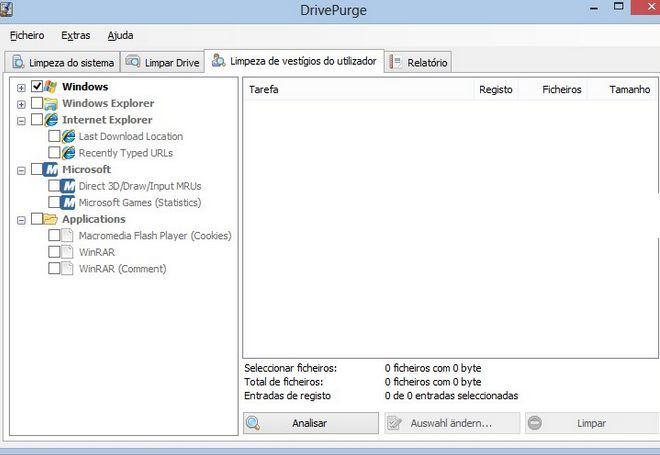Click document icon beside WinRAR entry
Image resolution: width=660 pixels, height=455 pixels.
click(x=67, y=252)
